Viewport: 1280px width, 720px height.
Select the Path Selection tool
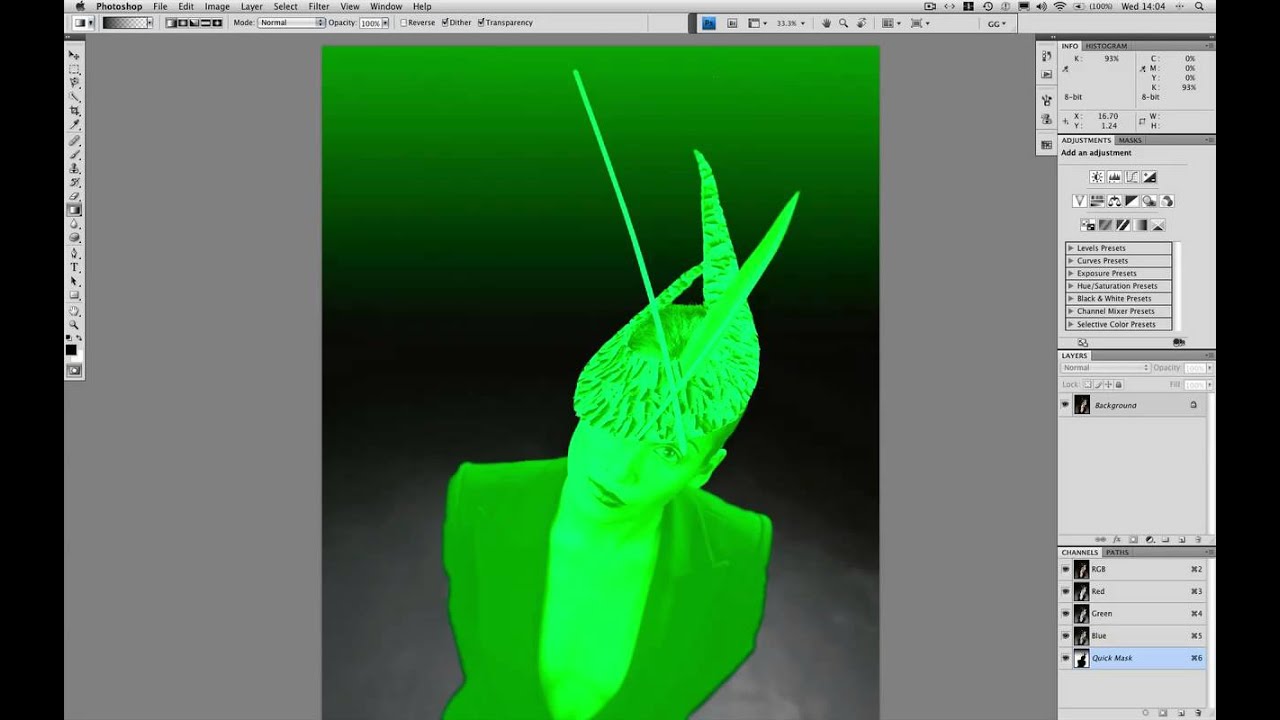(x=74, y=281)
